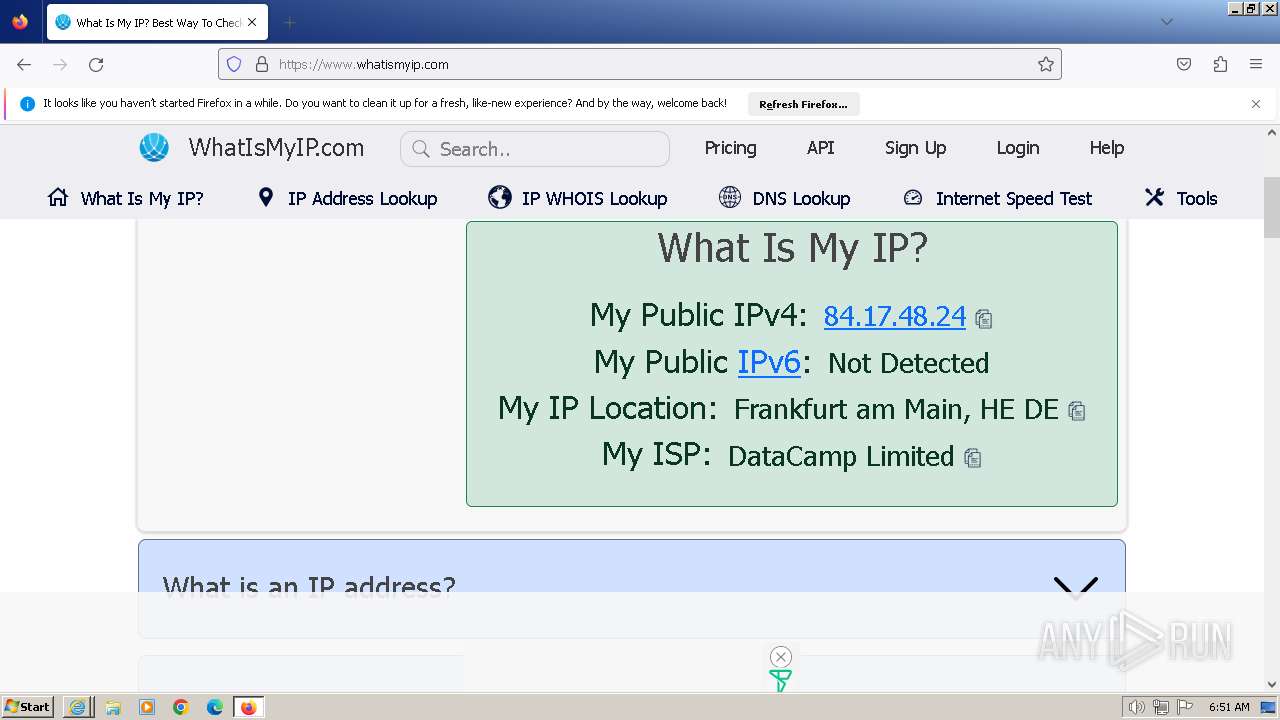Click the home icon beside What Is My IP?
This screenshot has width=1280, height=720.
[58, 197]
